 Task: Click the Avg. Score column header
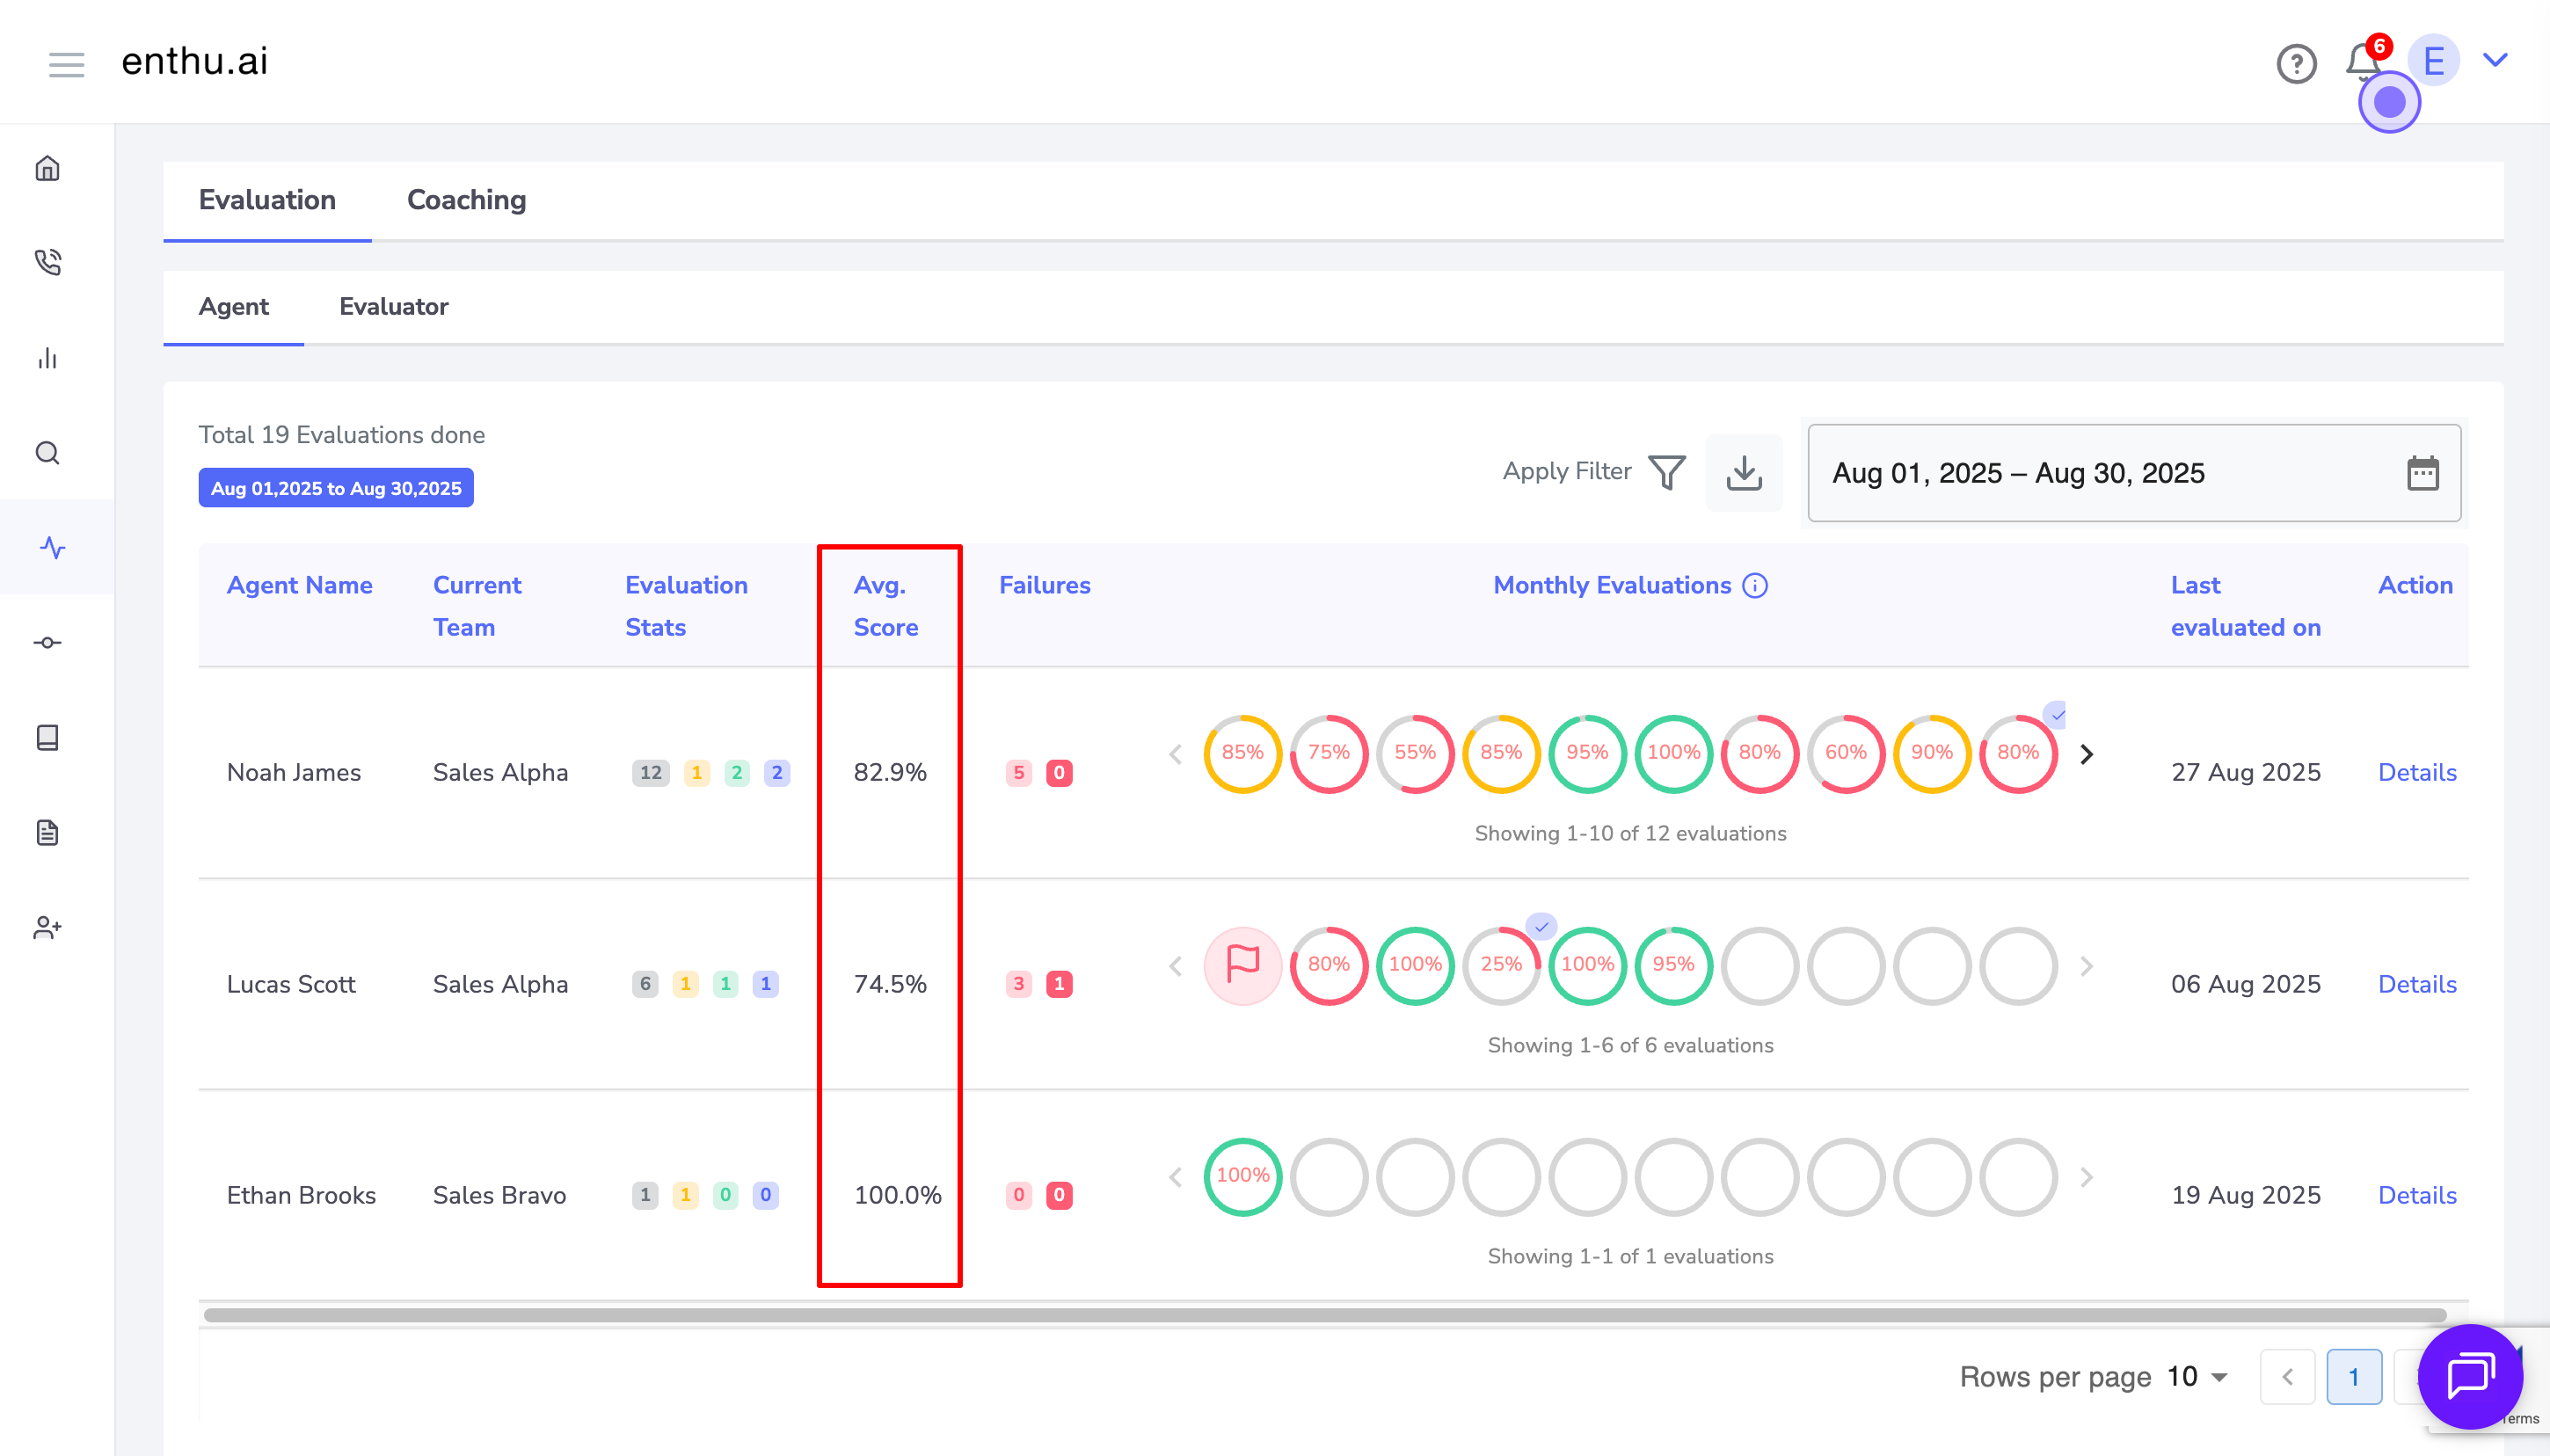(885, 606)
